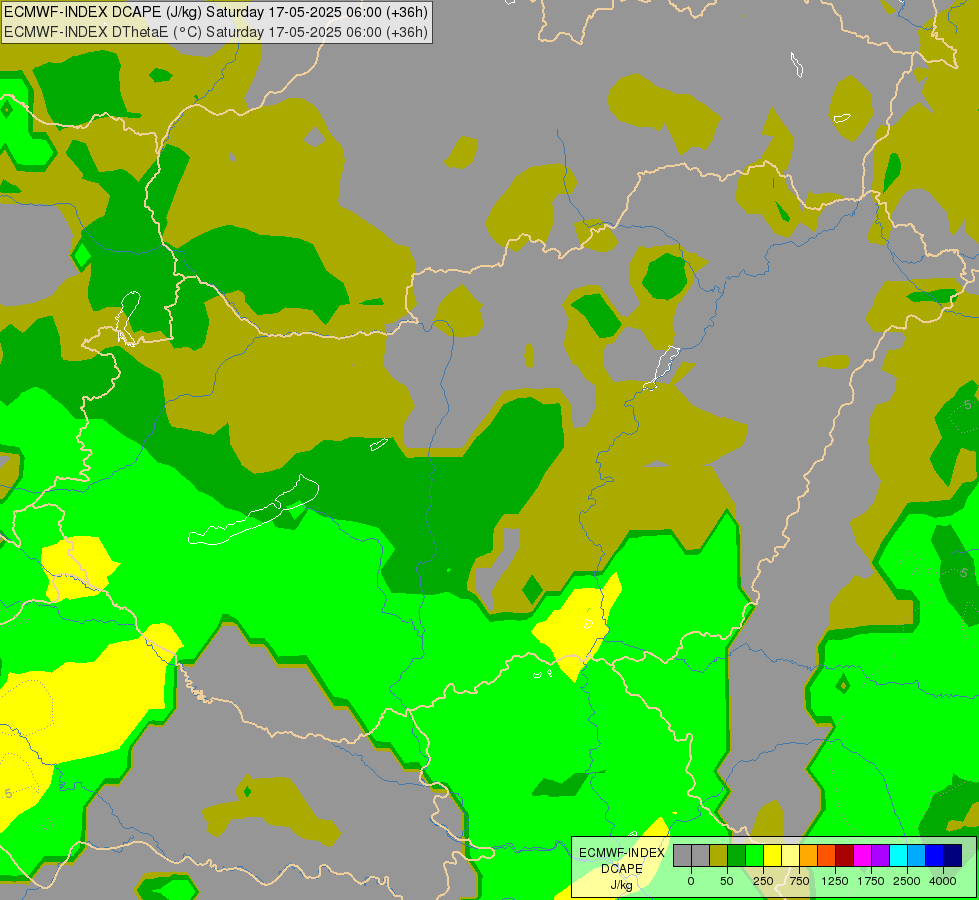Screen dimensions: 979x900
Task: Click the gray swatch left of the 0 tick
Action: tap(682, 855)
